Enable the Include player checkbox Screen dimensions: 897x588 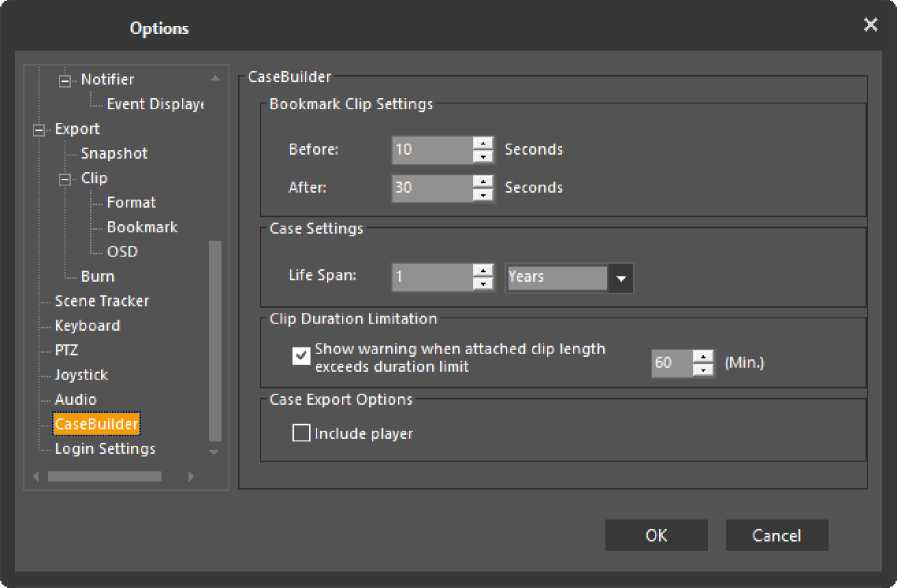(300, 433)
